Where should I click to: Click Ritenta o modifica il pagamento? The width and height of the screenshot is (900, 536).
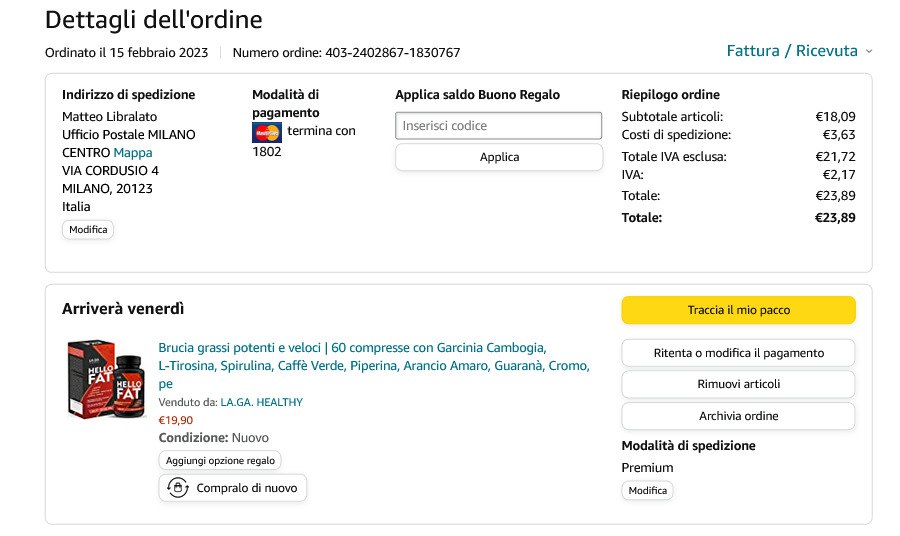tap(738, 353)
